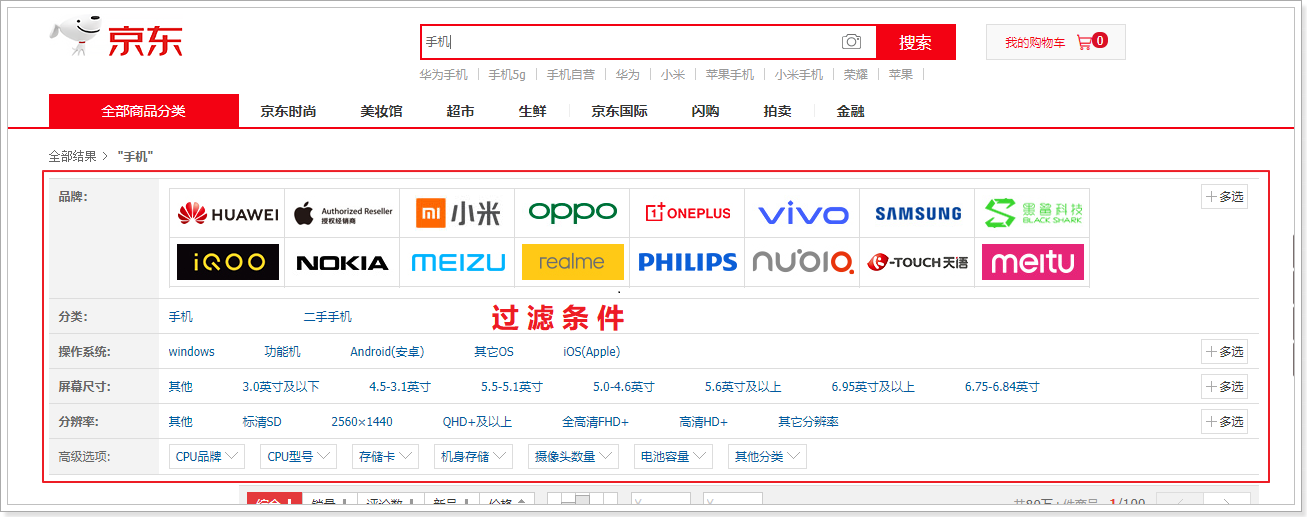Click the 荣耀 suggested search

(855, 74)
